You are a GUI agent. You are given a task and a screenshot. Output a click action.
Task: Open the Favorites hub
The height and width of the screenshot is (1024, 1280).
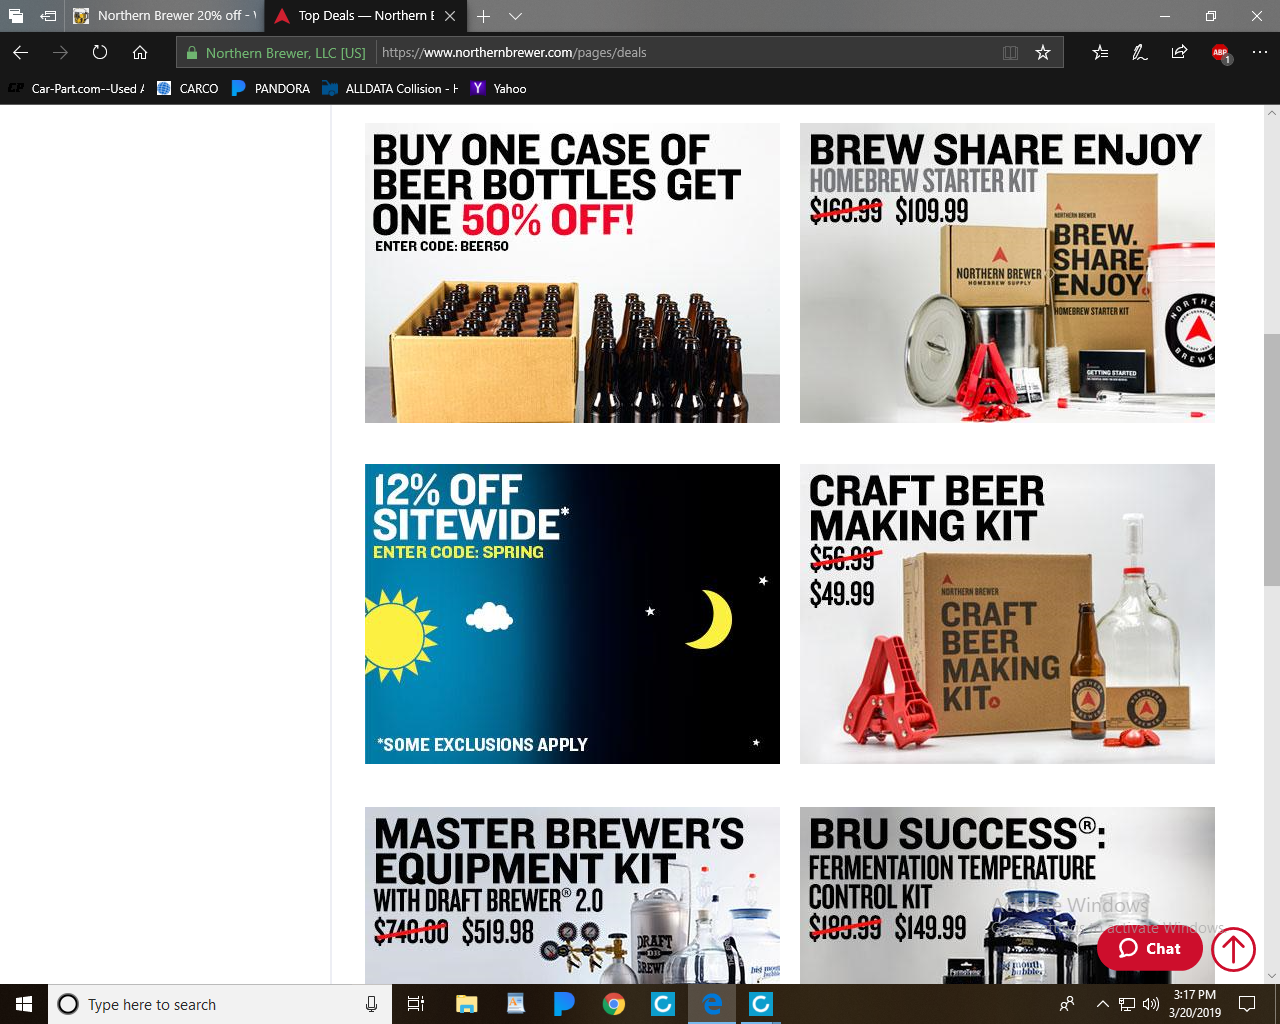click(x=1100, y=53)
